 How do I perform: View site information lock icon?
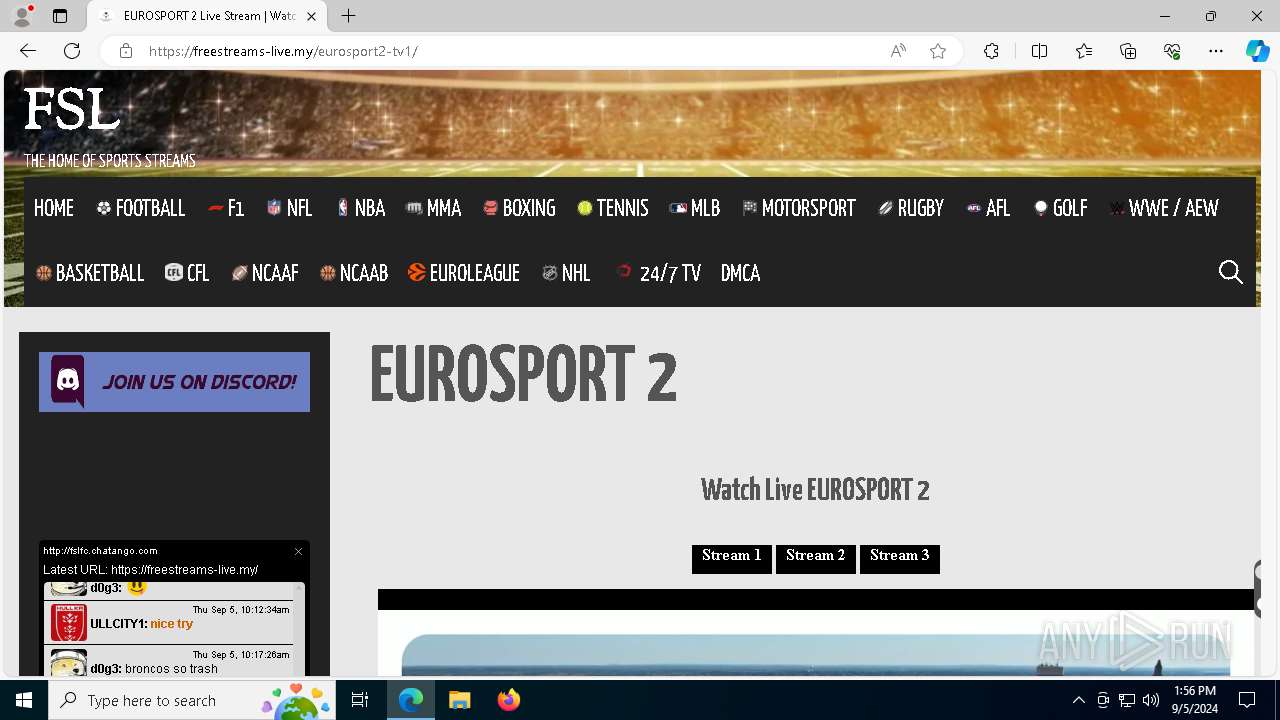[x=126, y=51]
